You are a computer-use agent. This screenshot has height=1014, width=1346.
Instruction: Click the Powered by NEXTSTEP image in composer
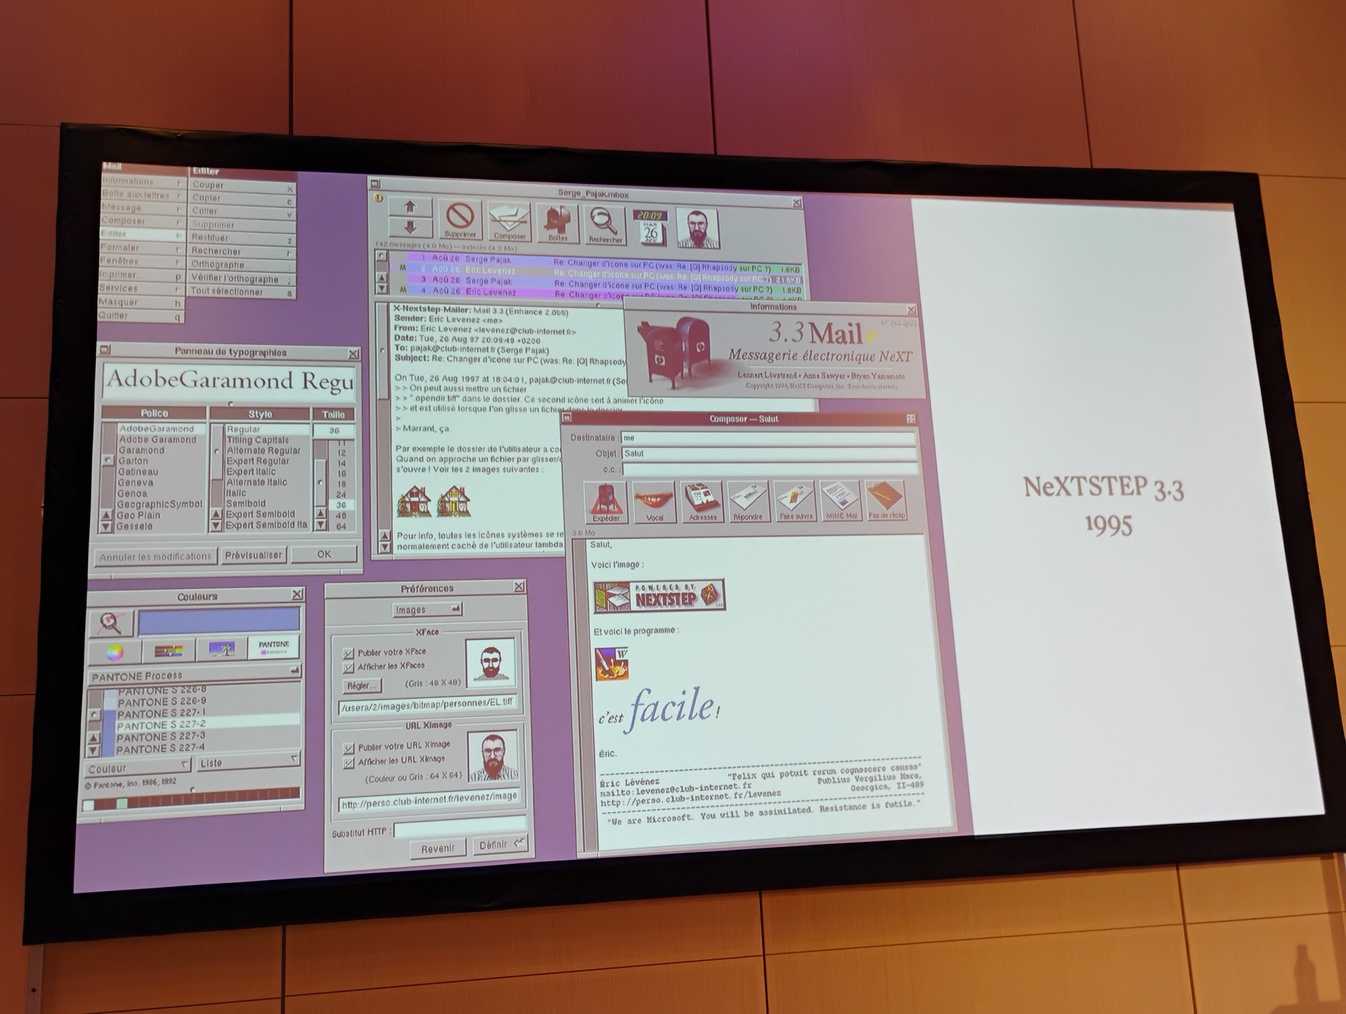point(658,596)
